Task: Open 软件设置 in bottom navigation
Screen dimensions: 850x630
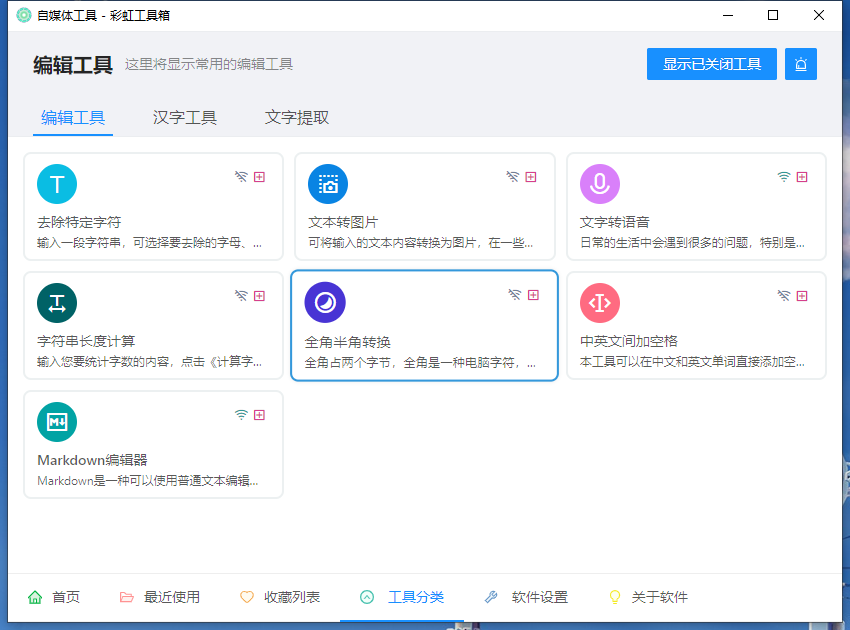Action: [x=526, y=597]
